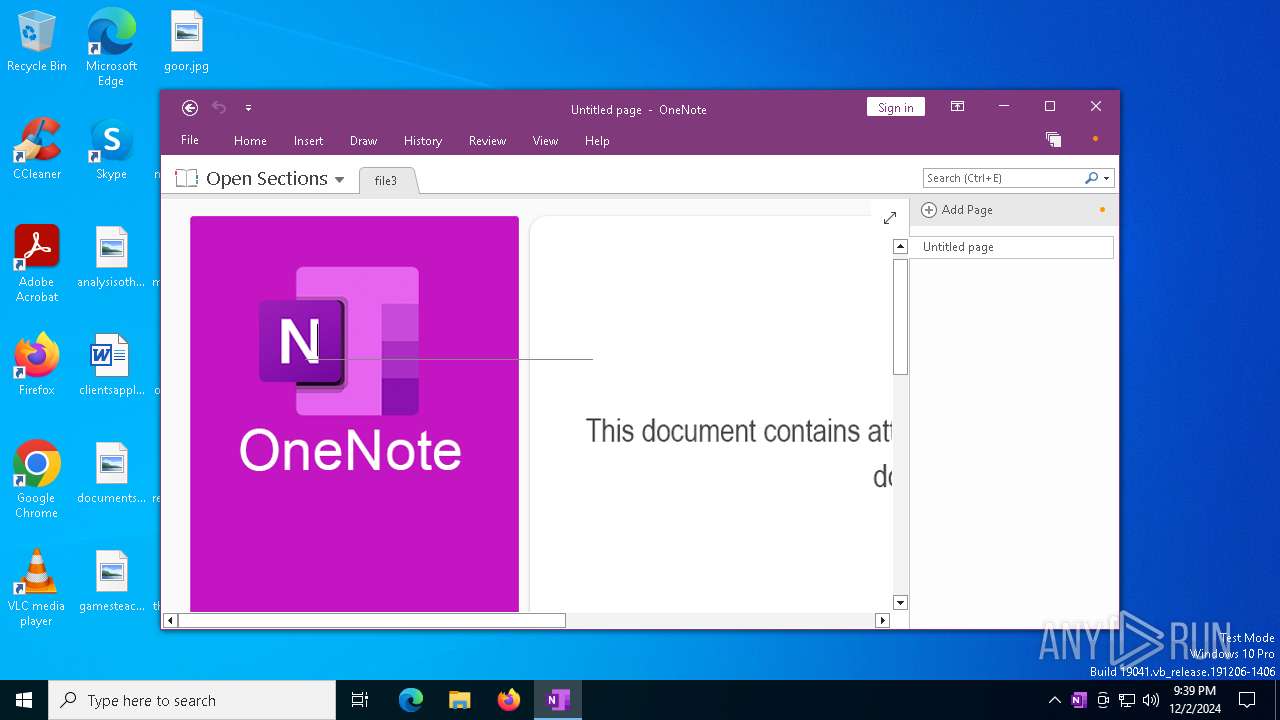The image size is (1280, 720).
Task: Open Task View from the taskbar
Action: pos(360,700)
